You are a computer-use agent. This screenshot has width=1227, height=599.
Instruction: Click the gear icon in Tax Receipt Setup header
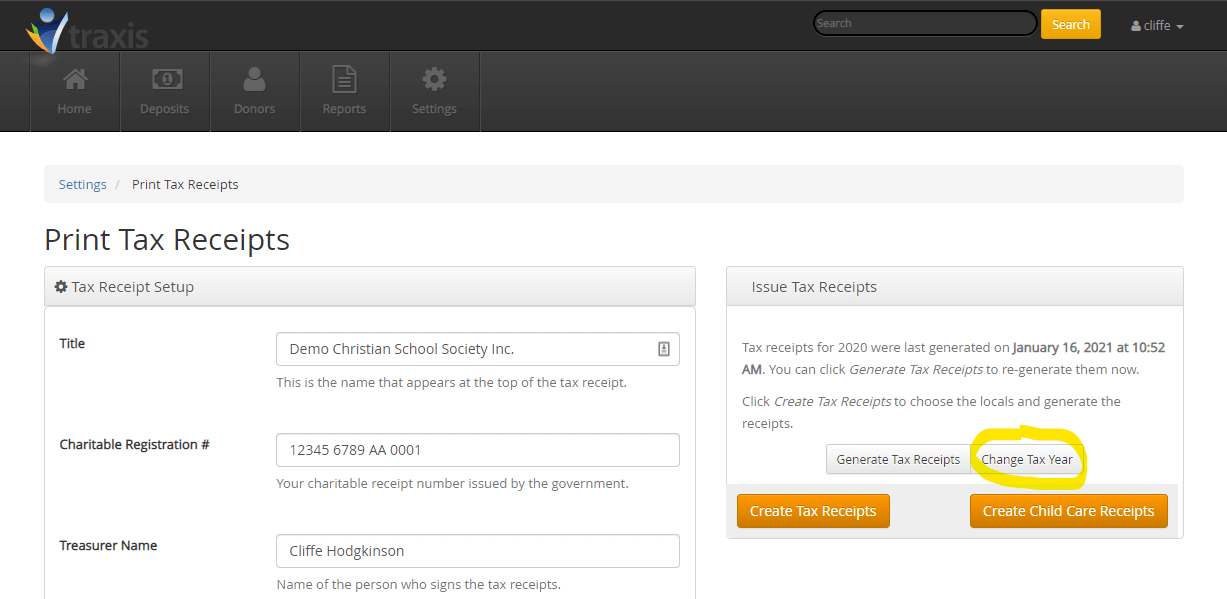(x=61, y=287)
